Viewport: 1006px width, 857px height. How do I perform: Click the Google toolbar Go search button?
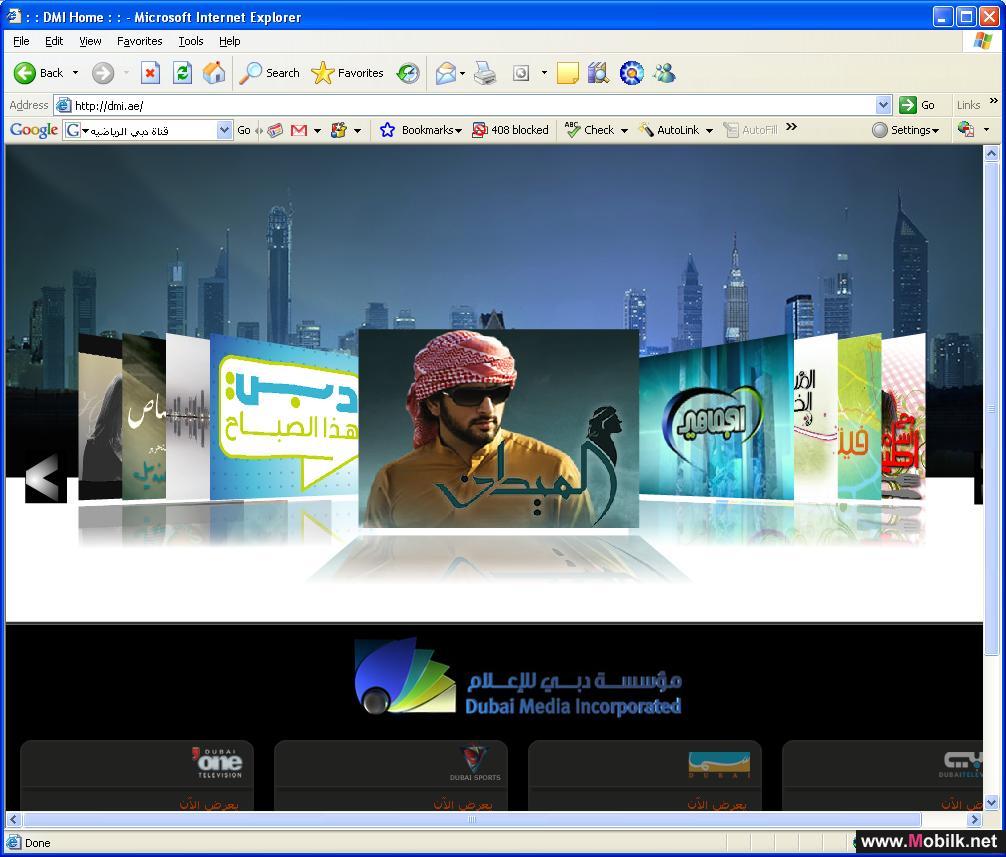244,130
